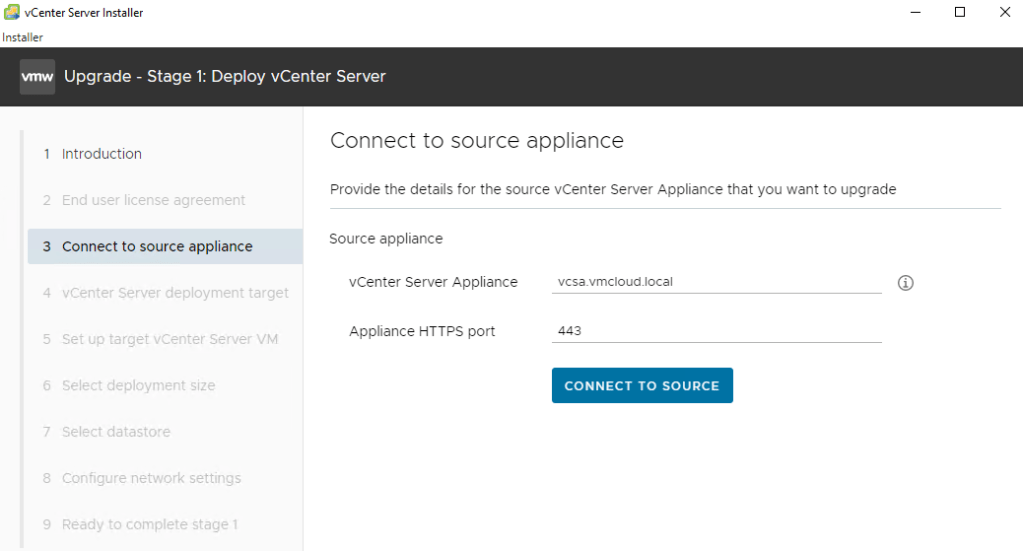The width and height of the screenshot is (1023, 551).
Task: Click the vCenter Server Installer title bar icon
Action: [x=11, y=13]
